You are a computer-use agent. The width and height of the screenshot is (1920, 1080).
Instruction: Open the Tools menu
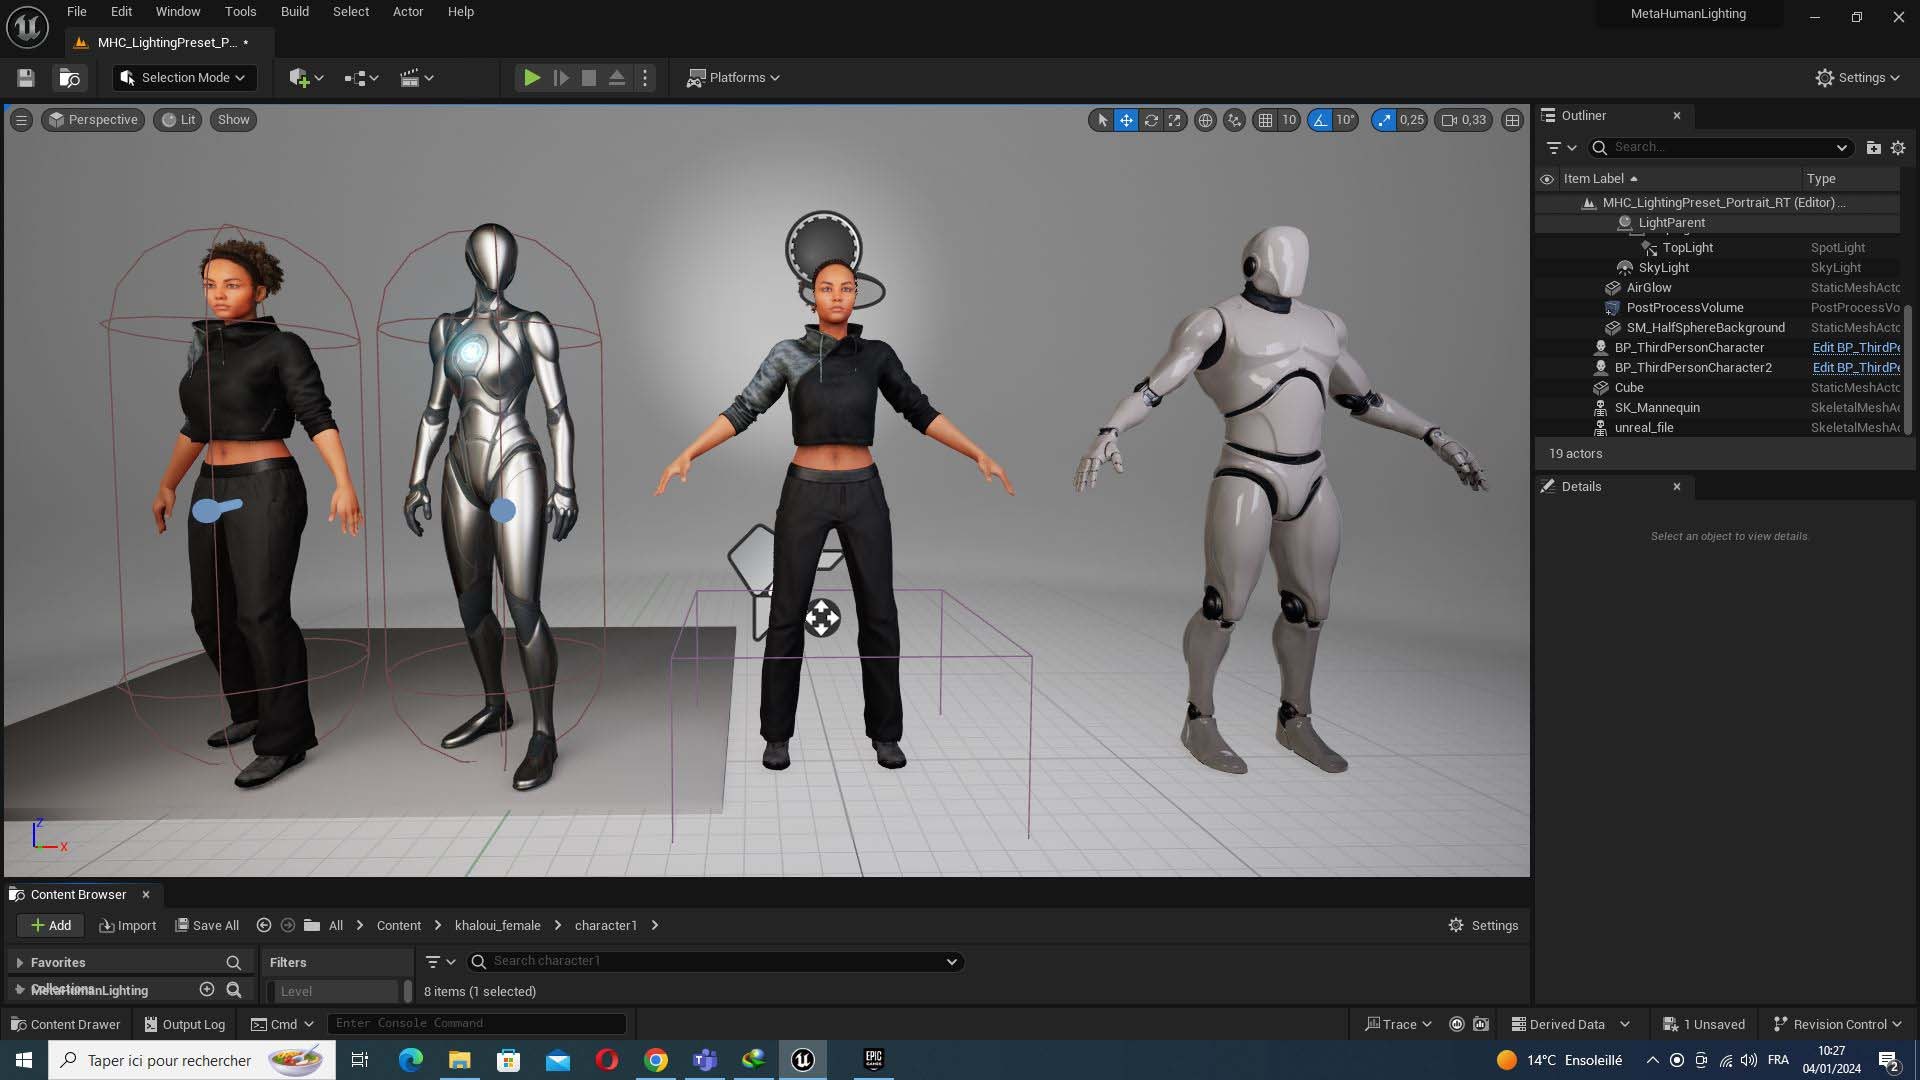(x=240, y=12)
